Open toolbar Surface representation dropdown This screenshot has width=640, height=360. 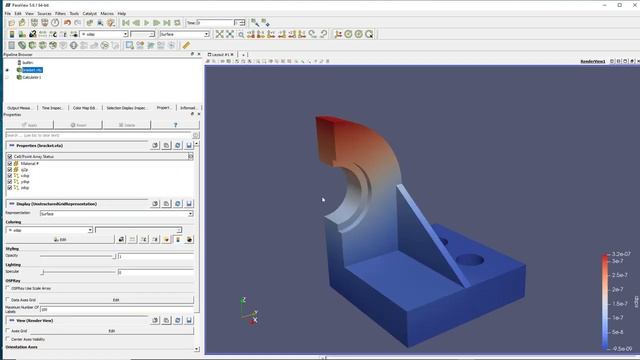184,34
